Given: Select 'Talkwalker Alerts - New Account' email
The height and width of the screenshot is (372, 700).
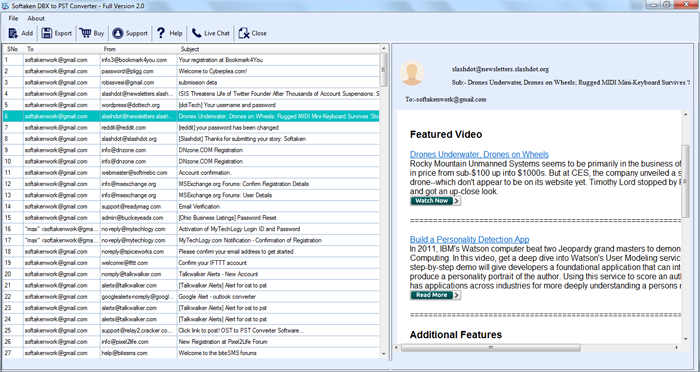Looking at the screenshot, I should pyautogui.click(x=191, y=274).
